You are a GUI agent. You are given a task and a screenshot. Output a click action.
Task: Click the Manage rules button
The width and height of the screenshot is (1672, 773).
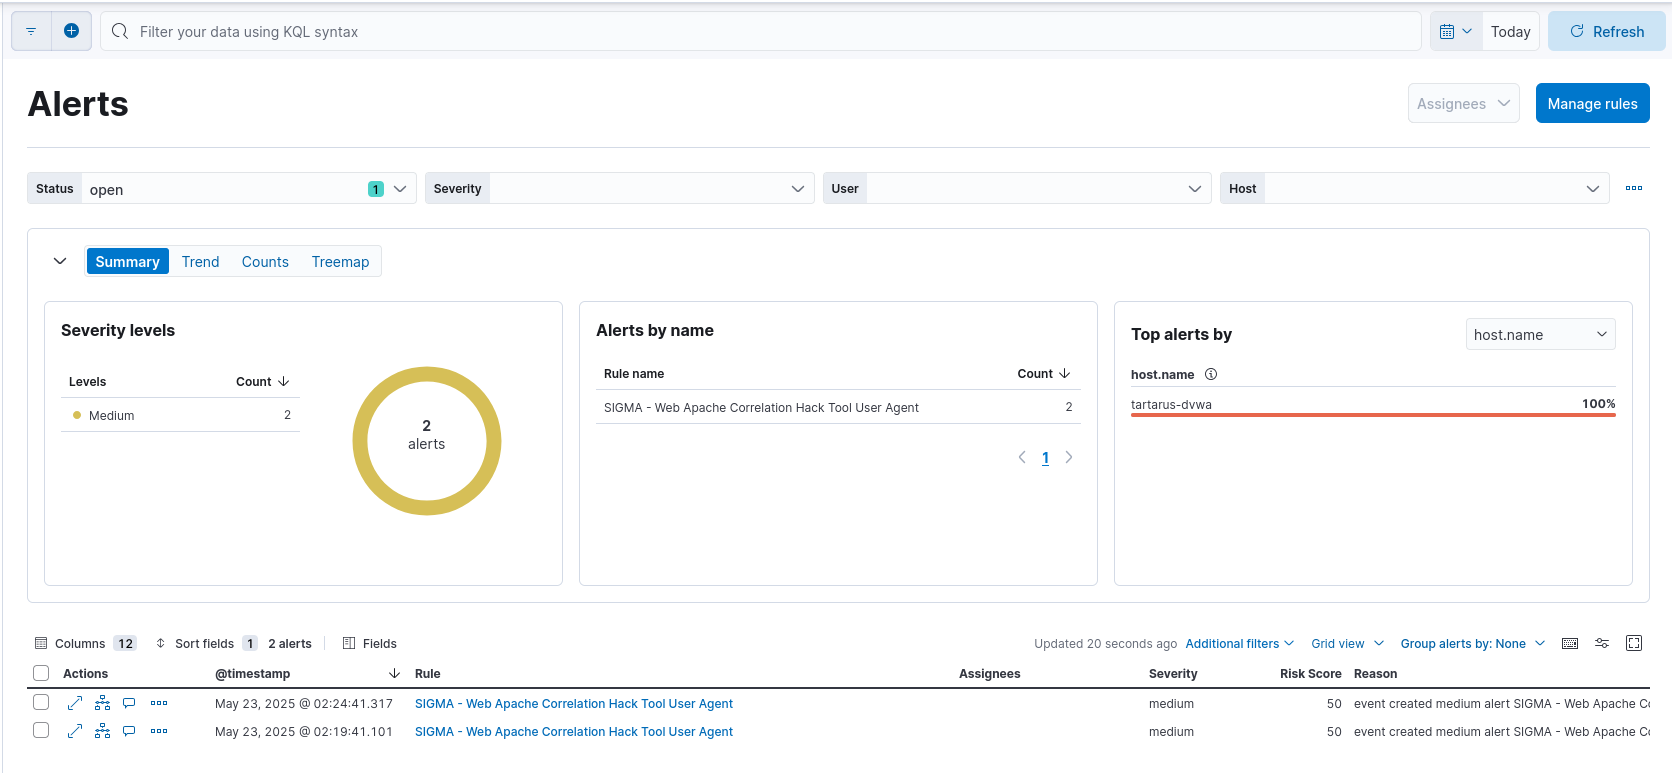1592,104
